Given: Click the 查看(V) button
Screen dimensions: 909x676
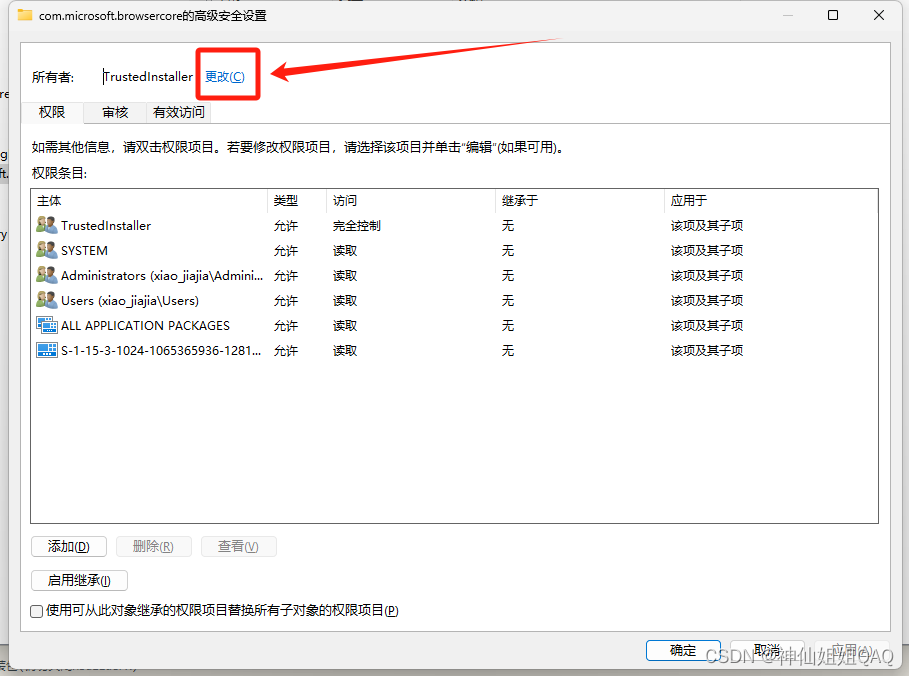Looking at the screenshot, I should (x=238, y=546).
